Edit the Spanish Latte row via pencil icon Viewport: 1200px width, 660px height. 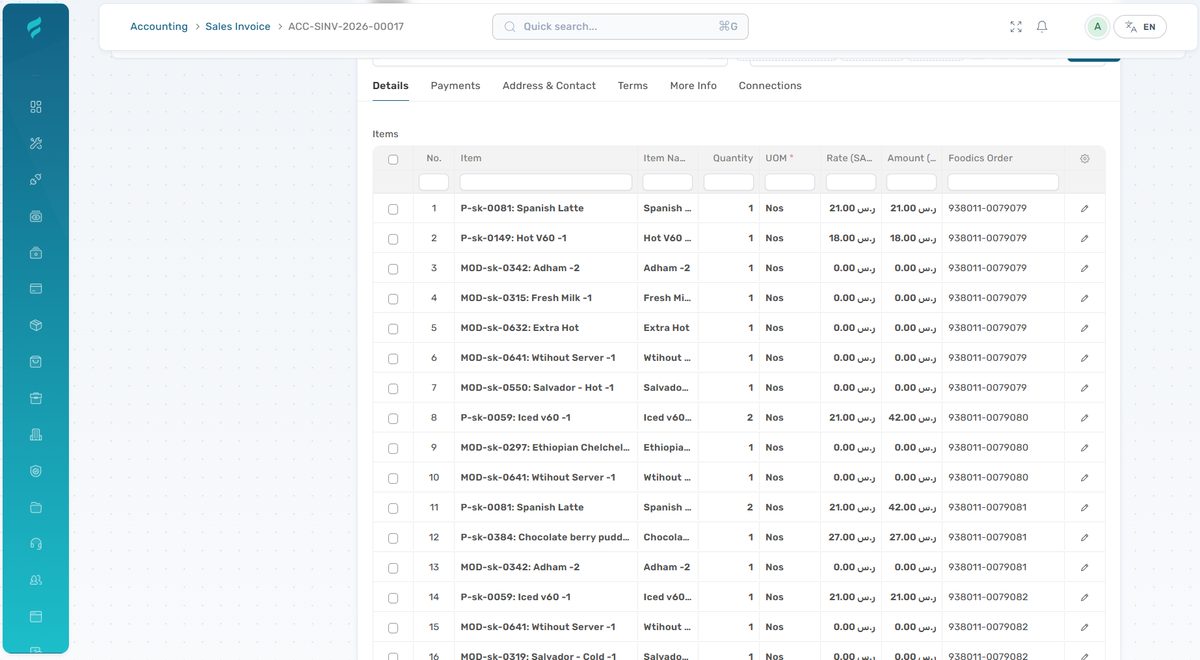click(x=1084, y=208)
